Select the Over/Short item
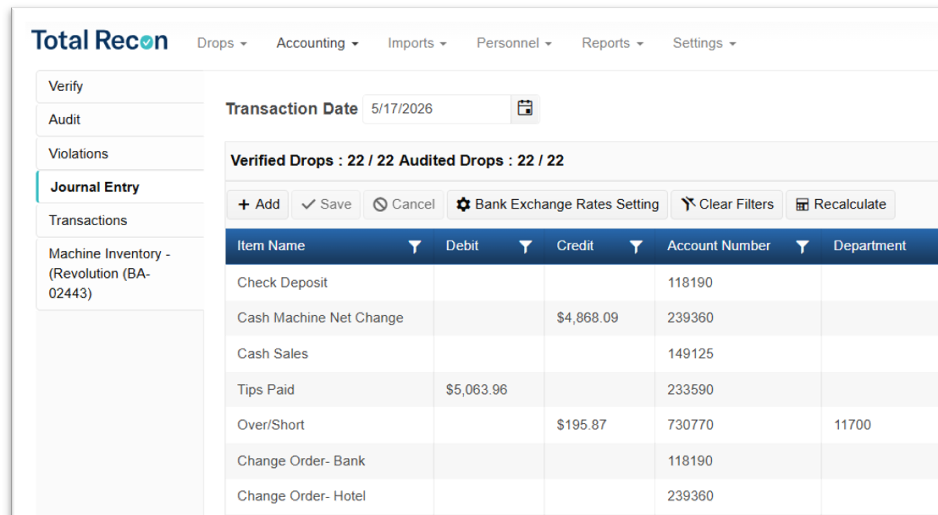The image size is (938, 515). 270,425
